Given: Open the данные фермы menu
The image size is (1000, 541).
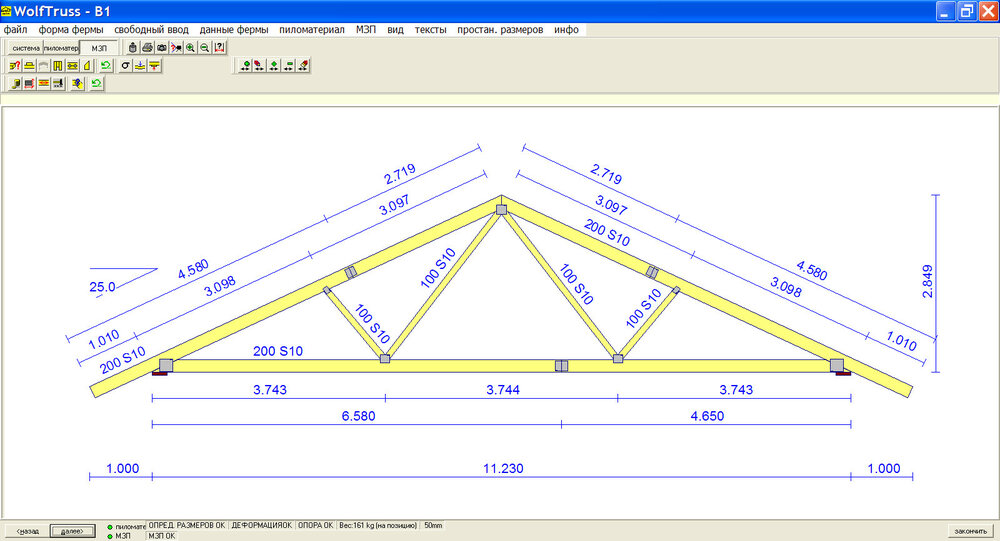Looking at the screenshot, I should [234, 30].
